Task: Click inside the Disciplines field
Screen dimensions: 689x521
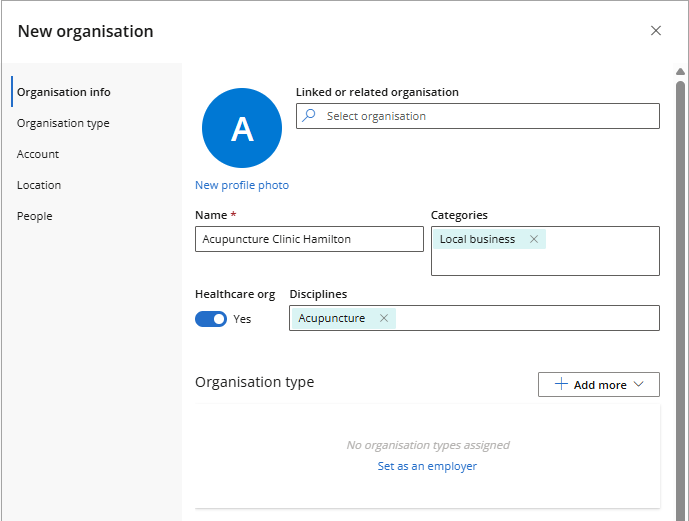Action: (475, 318)
